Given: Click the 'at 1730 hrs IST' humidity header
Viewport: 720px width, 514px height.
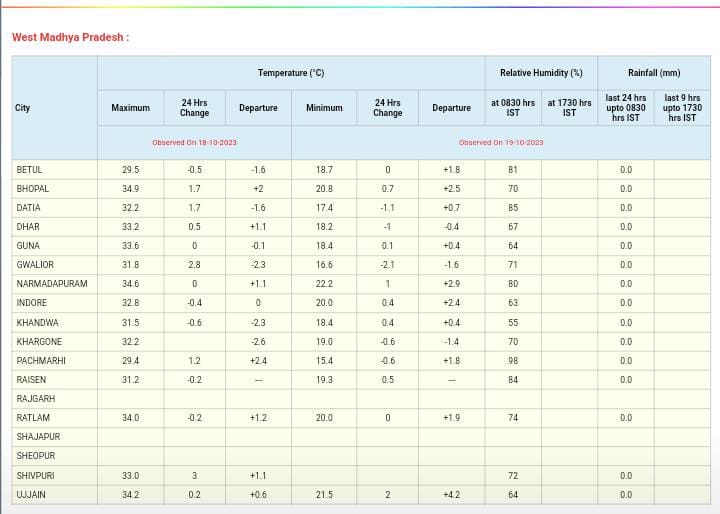Looking at the screenshot, I should pyautogui.click(x=569, y=108).
